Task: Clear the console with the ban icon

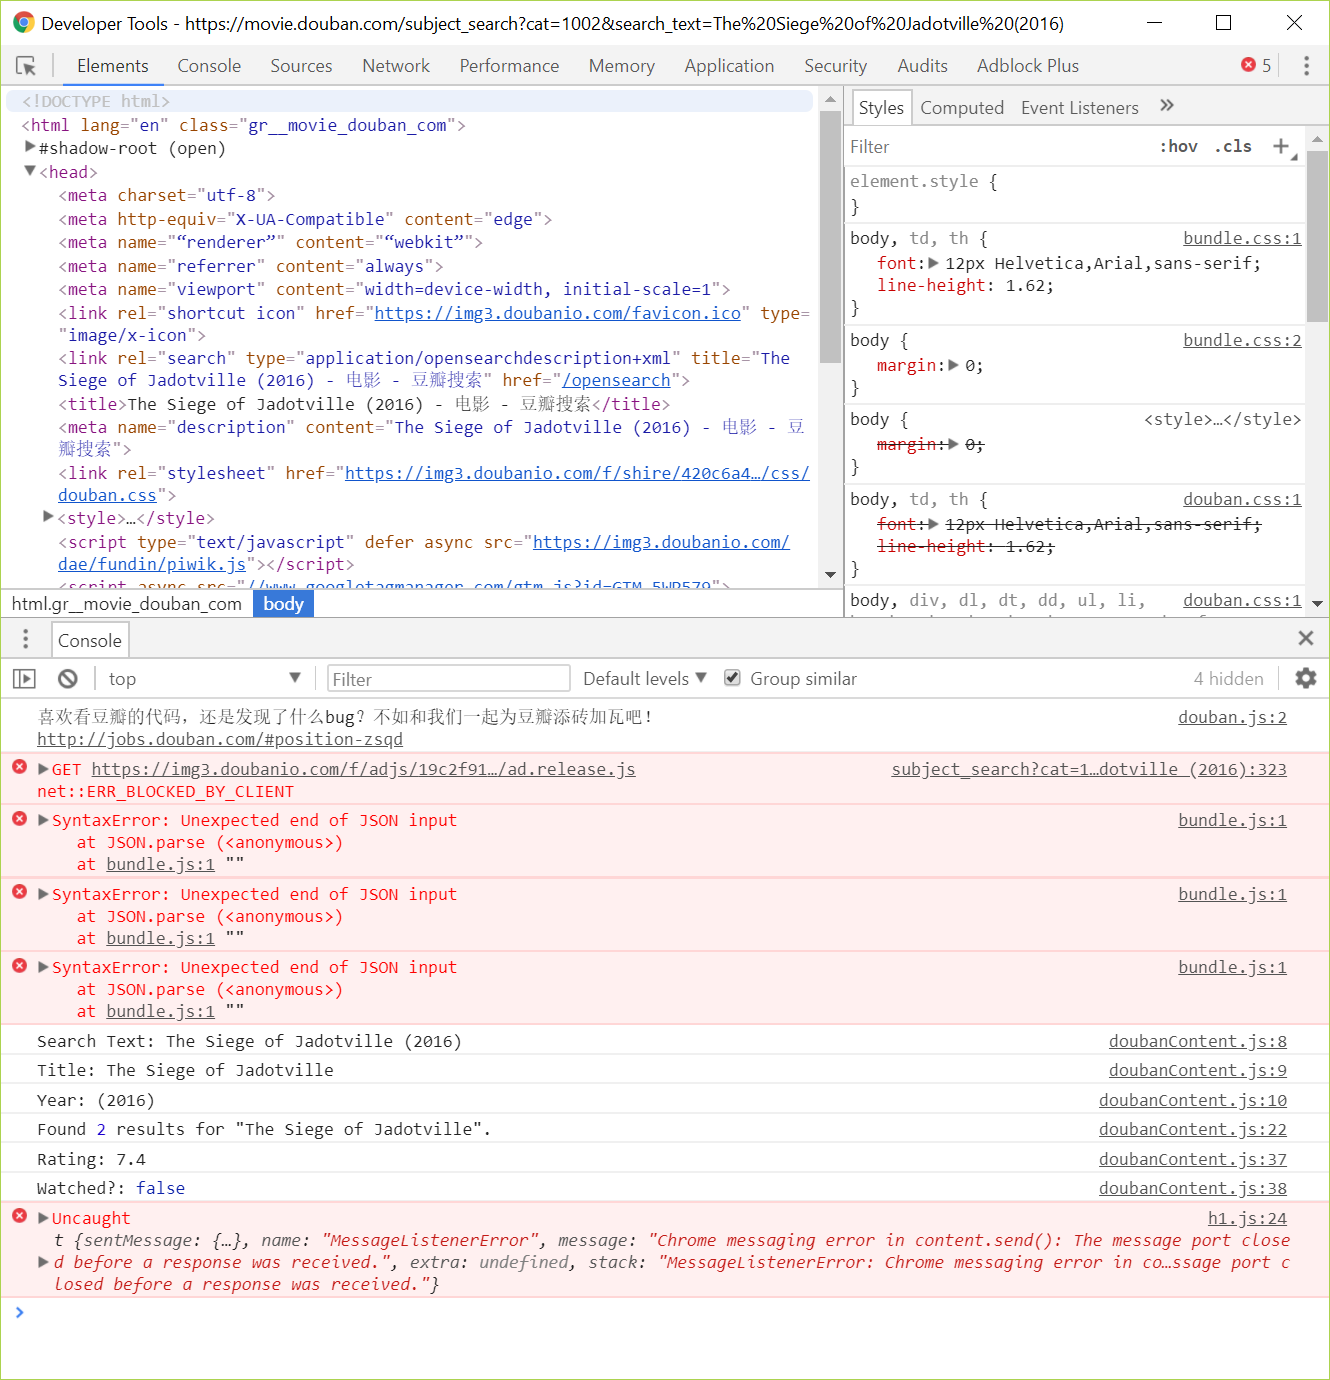Action: [x=68, y=679]
